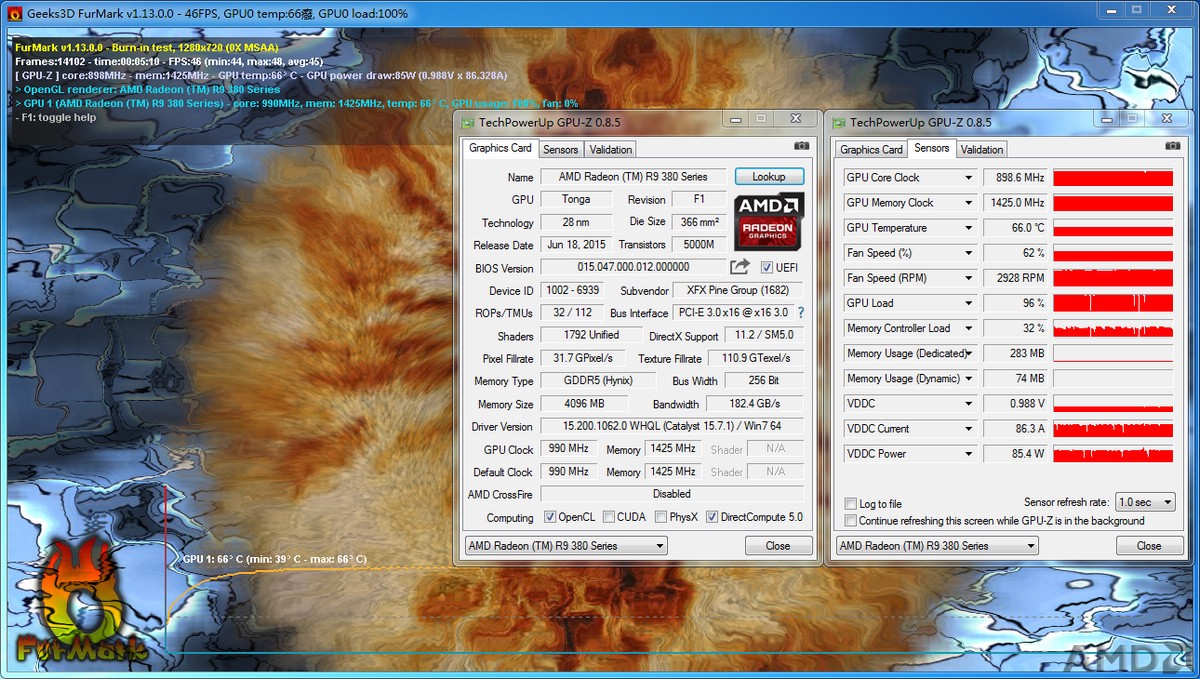The image size is (1200, 679).
Task: Select Graphics Card tab in left GPU-Z window
Action: point(501,148)
